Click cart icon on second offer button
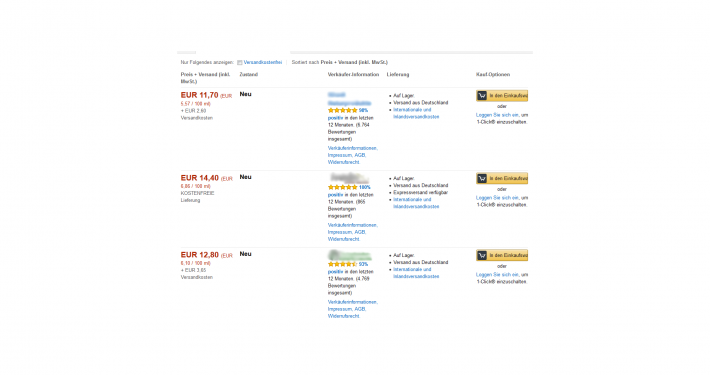710x375 pixels. click(482, 178)
